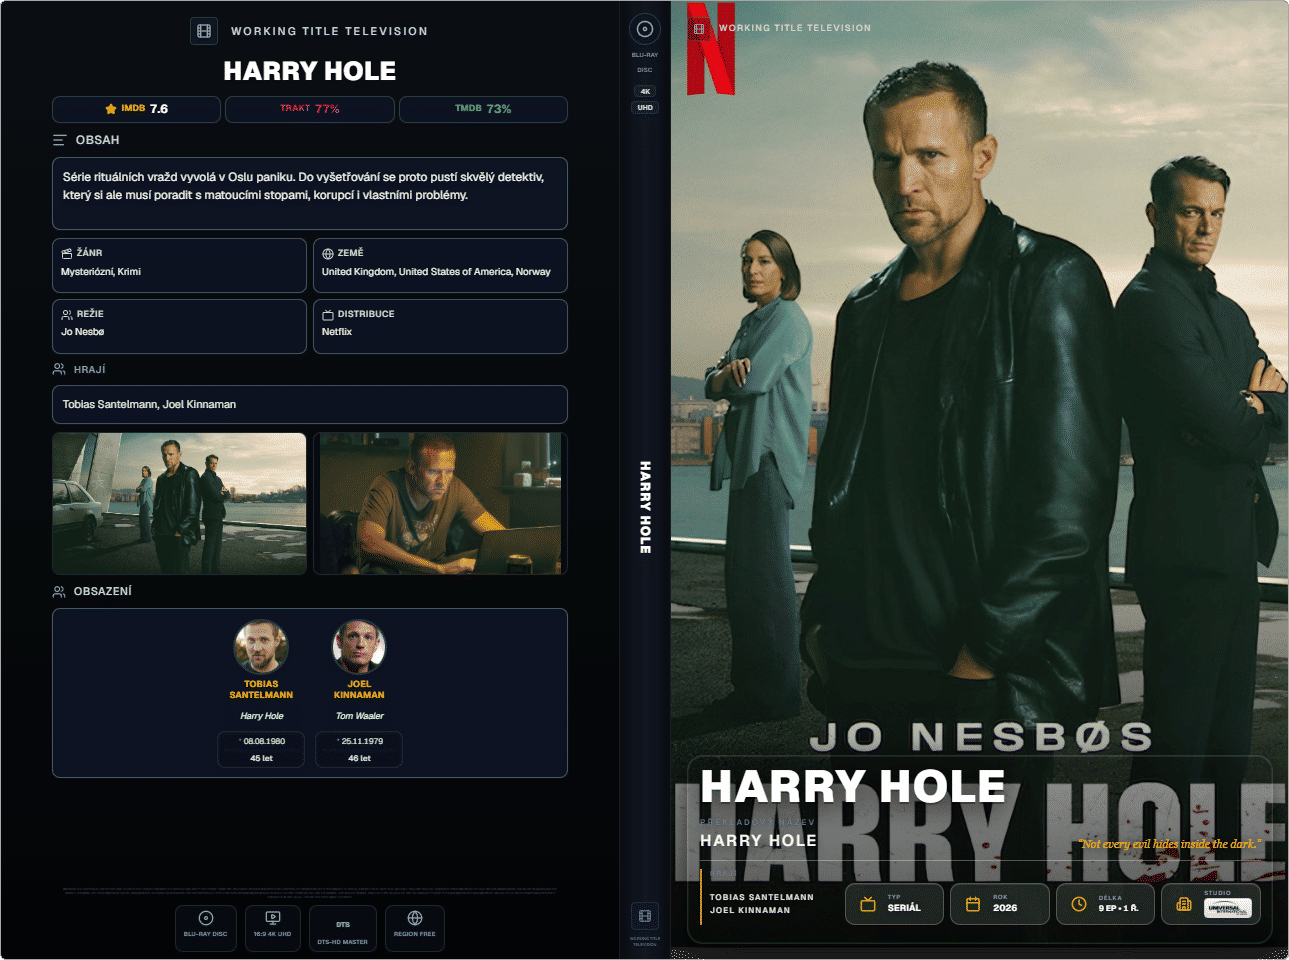This screenshot has height=960, width=1289.
Task: Click the list icon next to the OBSAH heading
Action: (60, 140)
